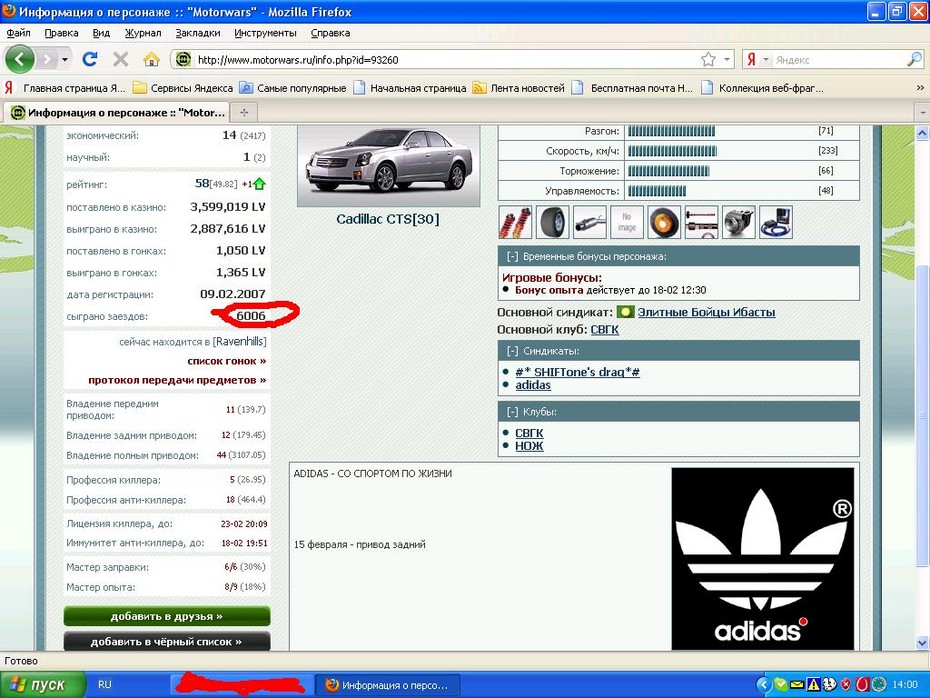Screen dimensions: 930x698
Task: Open the Вид menu
Action: tap(101, 33)
